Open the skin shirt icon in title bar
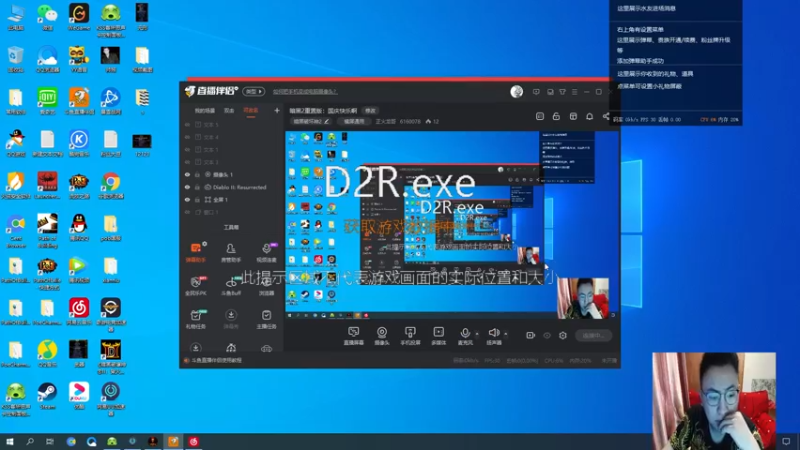This screenshot has height=450, width=800. coord(562,92)
